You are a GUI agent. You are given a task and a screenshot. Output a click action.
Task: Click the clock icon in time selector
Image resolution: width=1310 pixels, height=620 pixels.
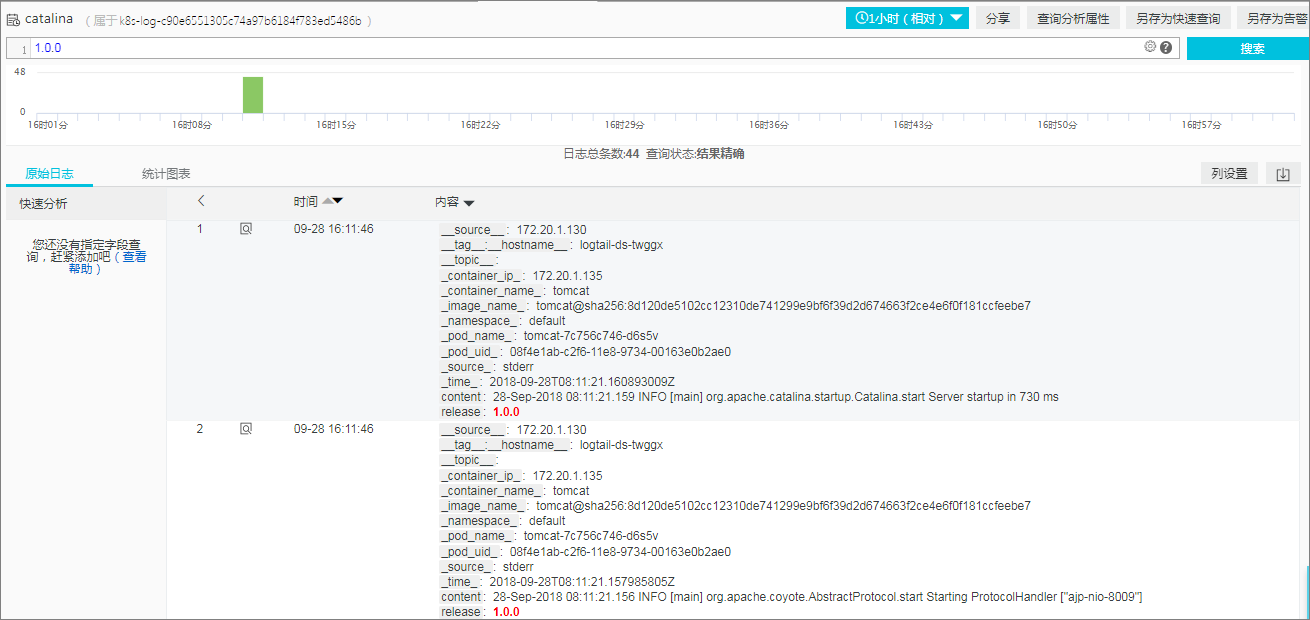tap(861, 18)
